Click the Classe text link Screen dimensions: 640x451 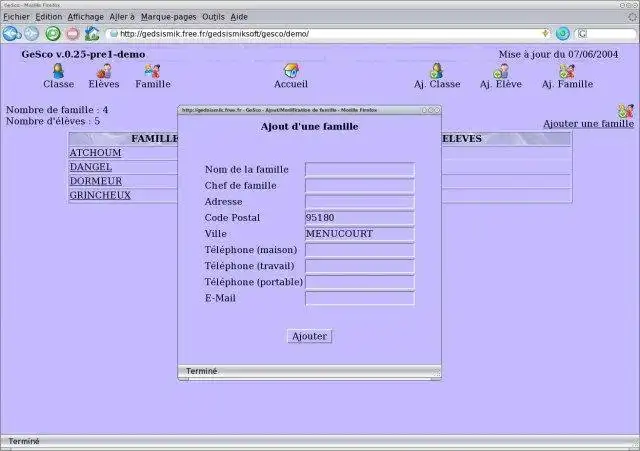(59, 84)
